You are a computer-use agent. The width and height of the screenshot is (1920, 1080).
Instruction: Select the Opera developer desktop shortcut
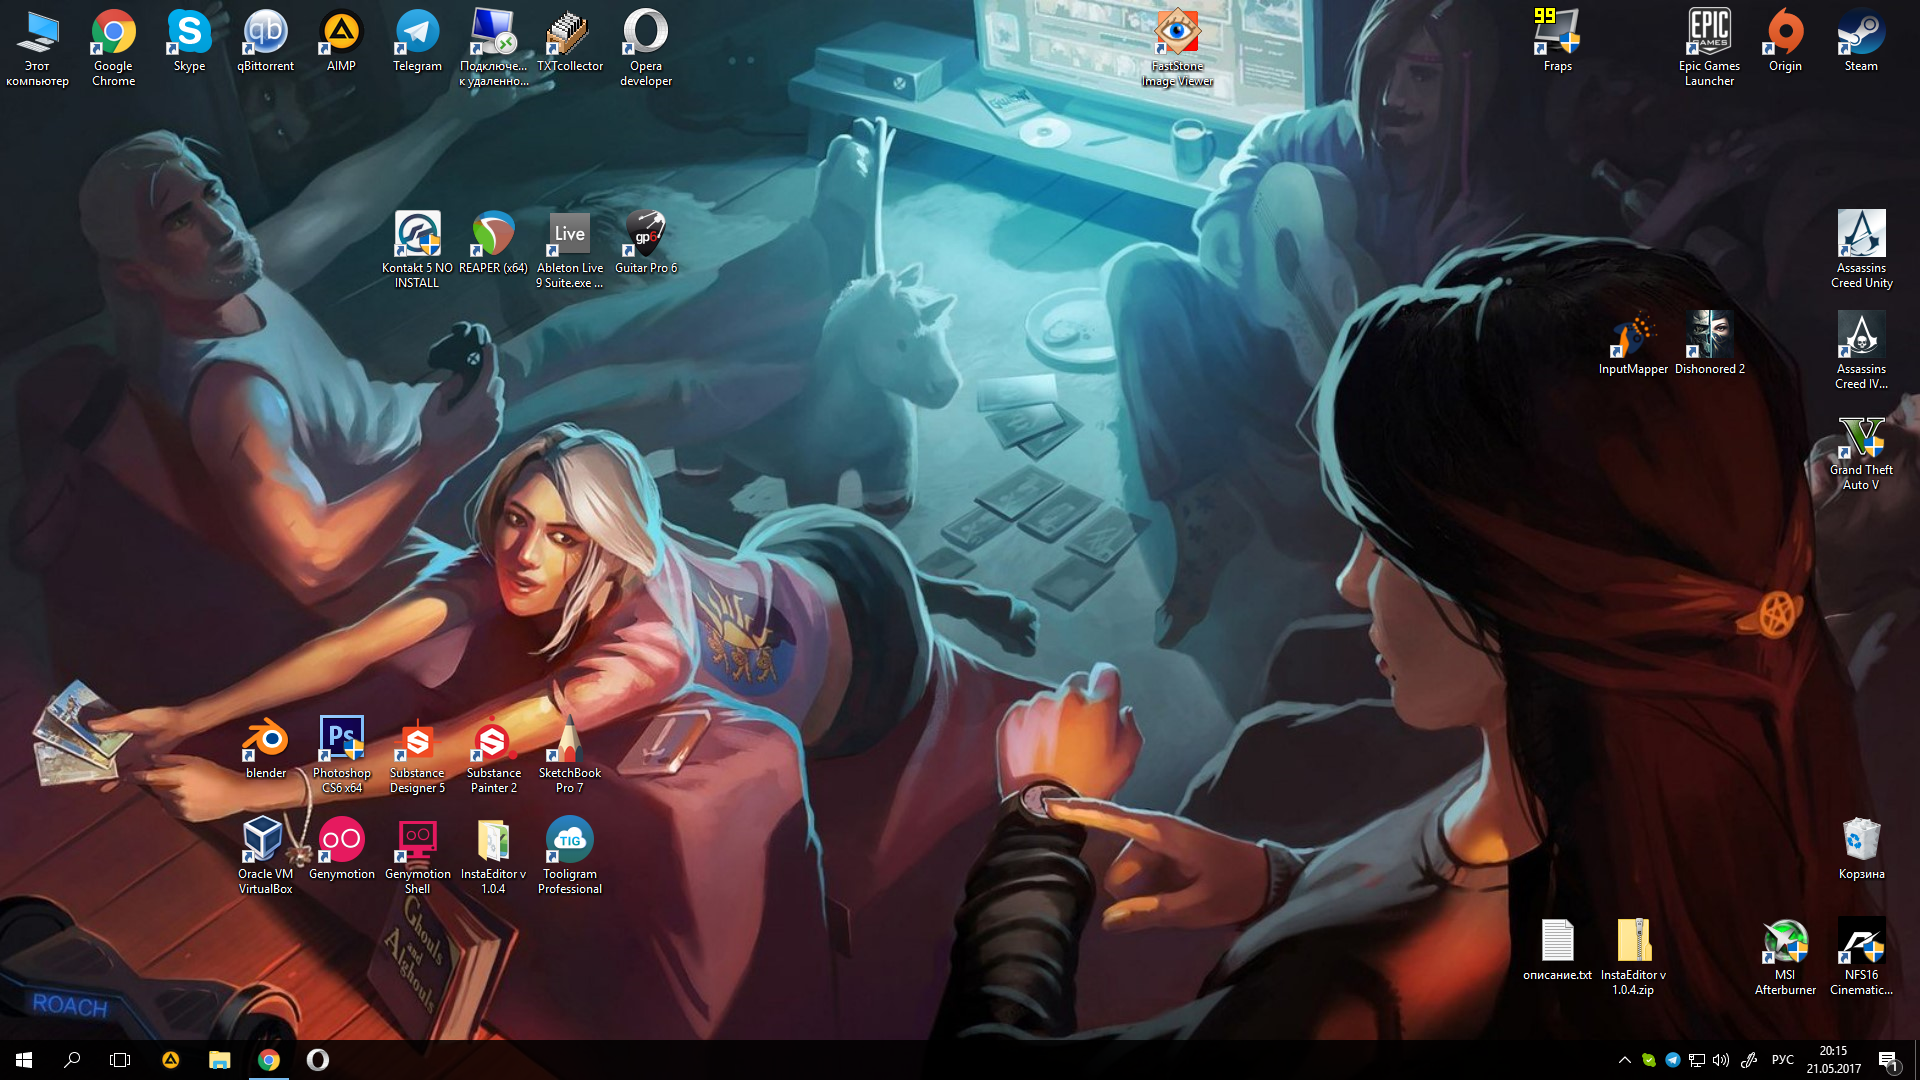(x=645, y=48)
